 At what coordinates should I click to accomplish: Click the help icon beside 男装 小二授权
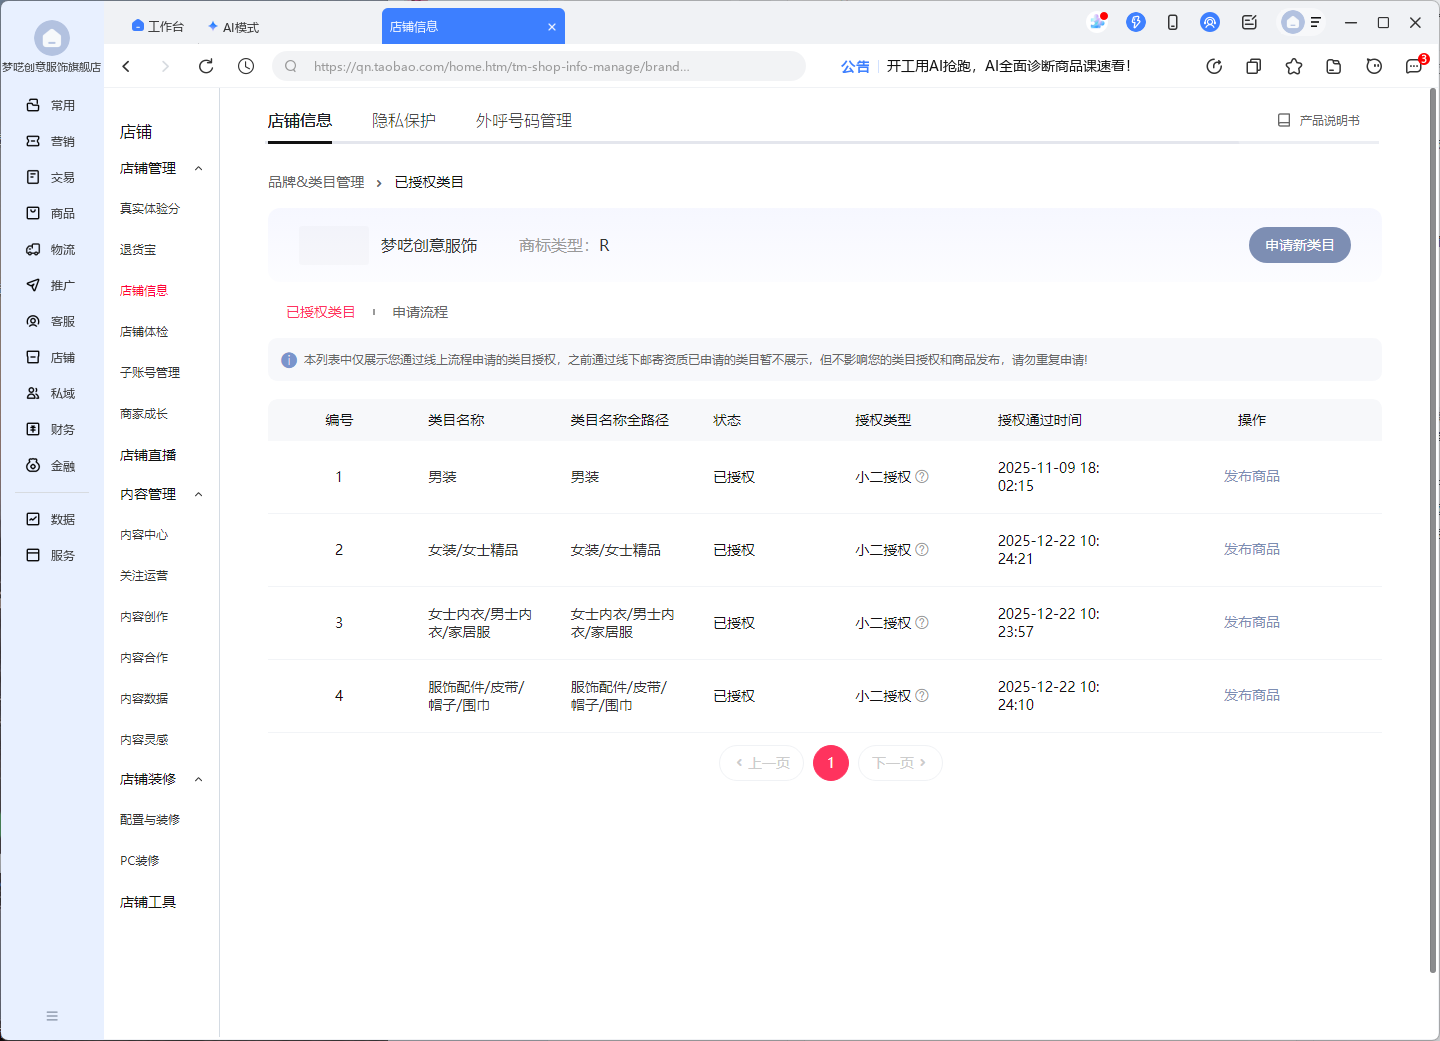click(922, 477)
